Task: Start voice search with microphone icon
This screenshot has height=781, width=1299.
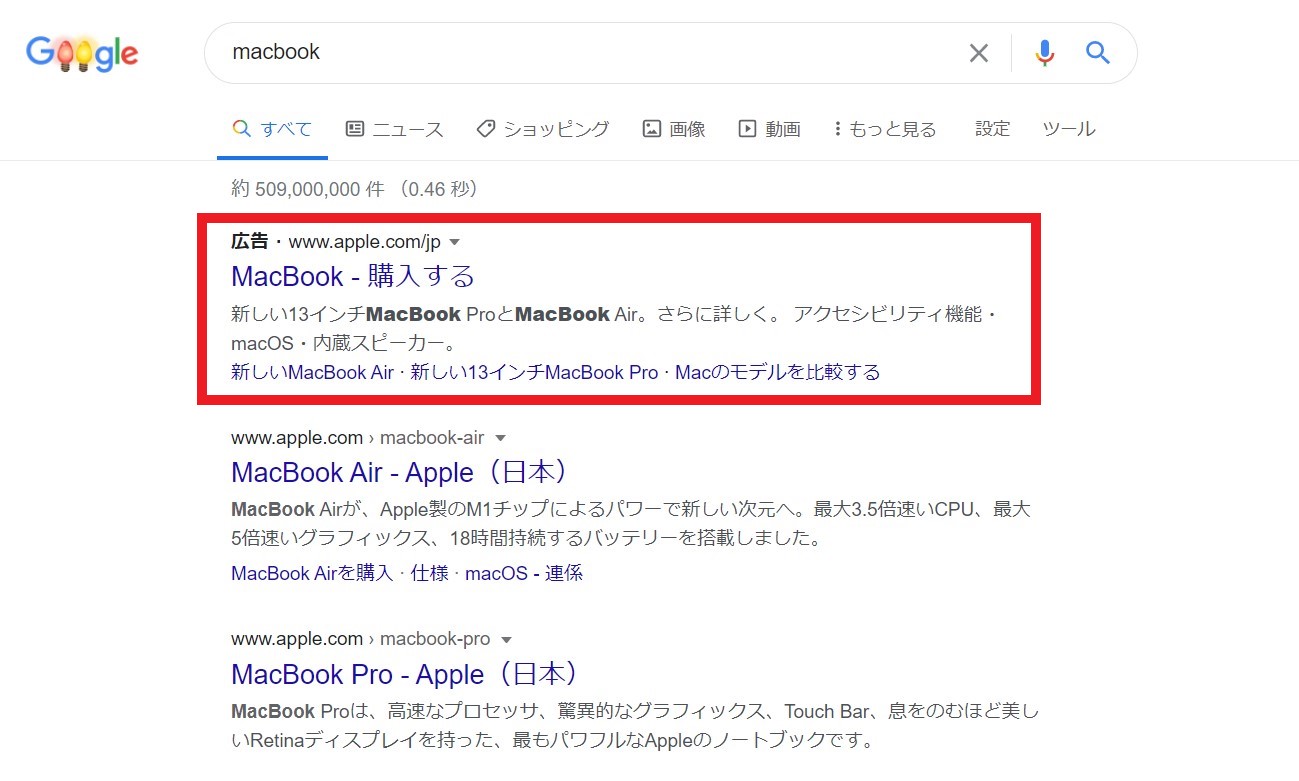Action: [1045, 53]
